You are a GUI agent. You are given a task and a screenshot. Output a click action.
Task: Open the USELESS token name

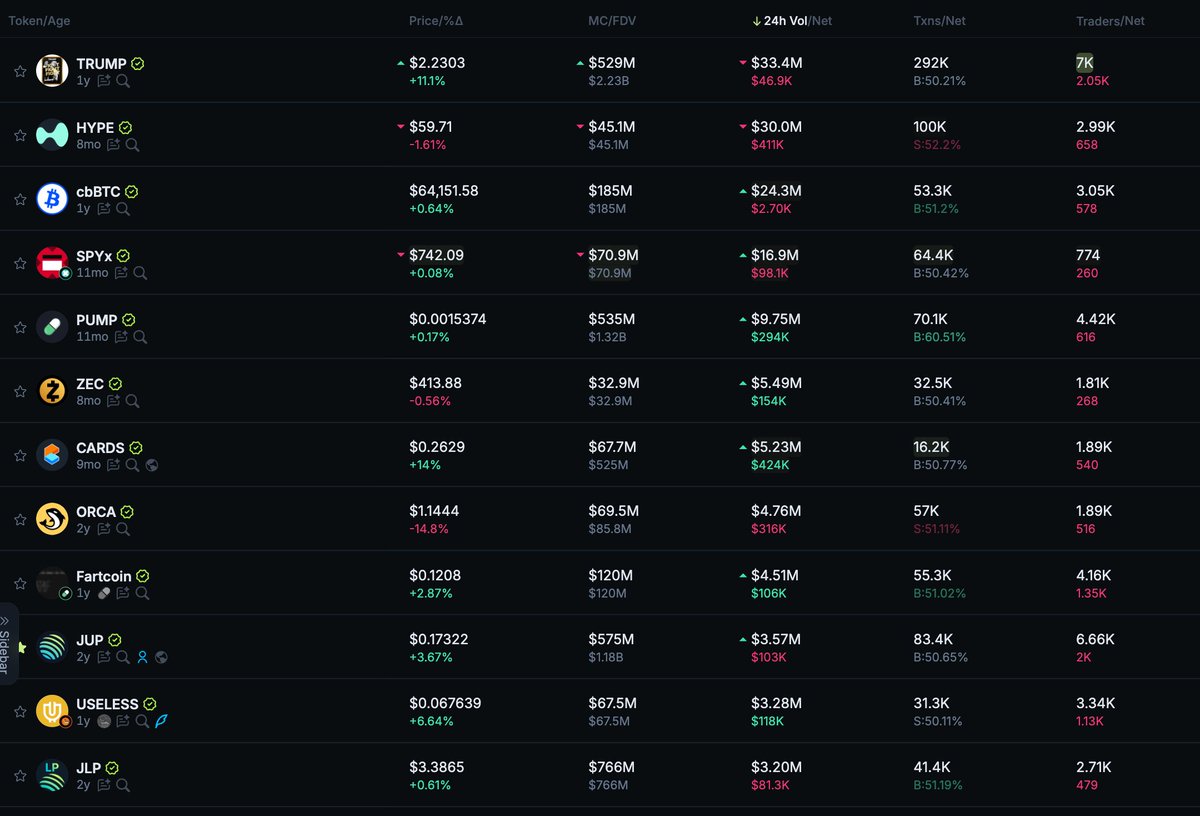pos(107,703)
